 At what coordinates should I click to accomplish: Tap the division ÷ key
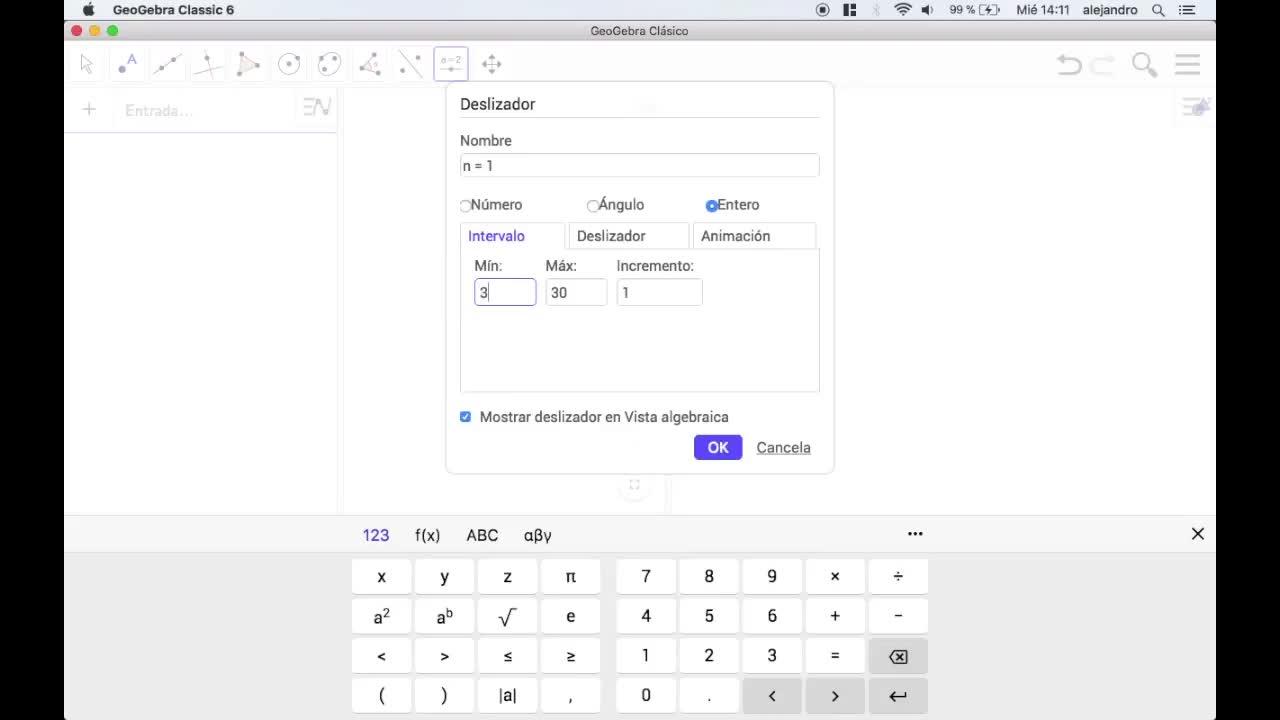[898, 576]
